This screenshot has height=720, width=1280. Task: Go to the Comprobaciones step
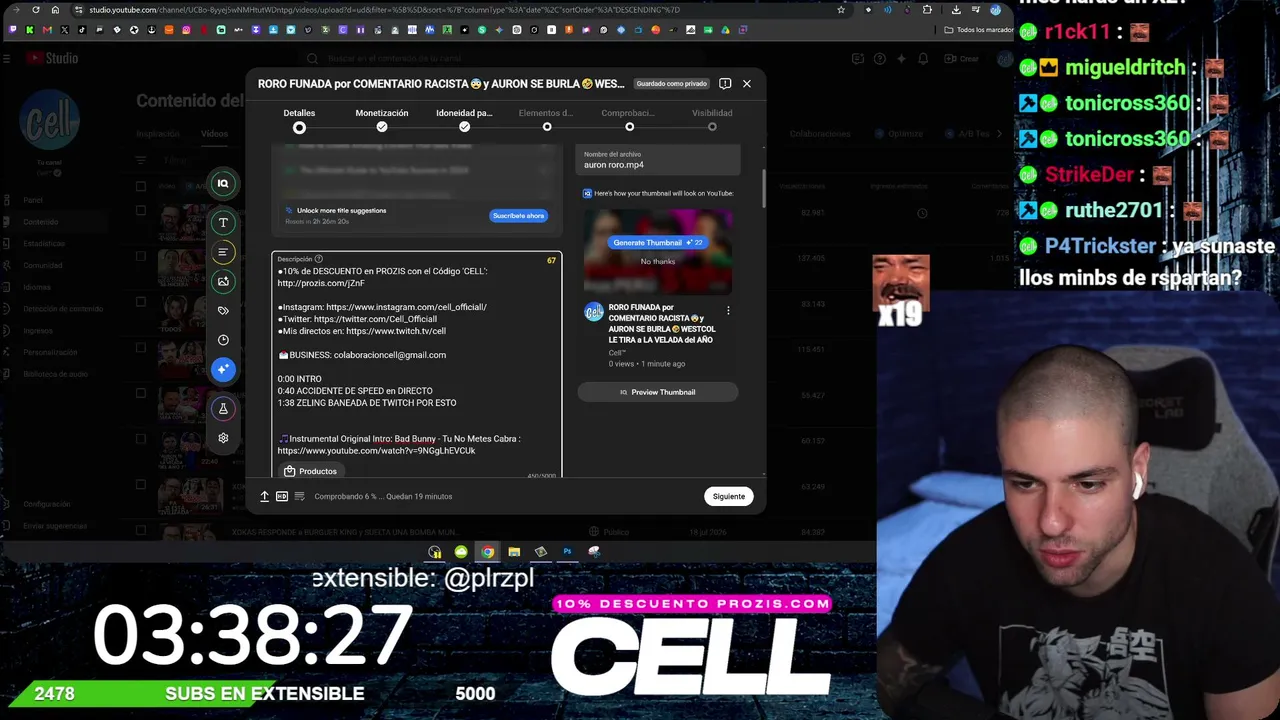click(x=629, y=119)
